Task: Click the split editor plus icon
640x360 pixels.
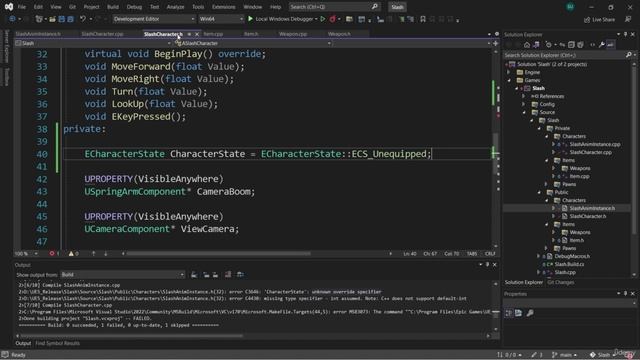Action: [496, 43]
